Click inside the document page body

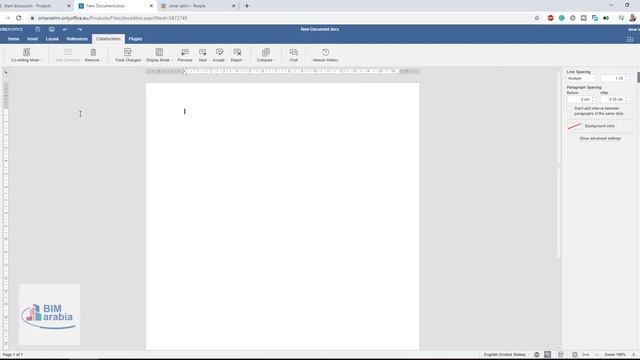282,216
